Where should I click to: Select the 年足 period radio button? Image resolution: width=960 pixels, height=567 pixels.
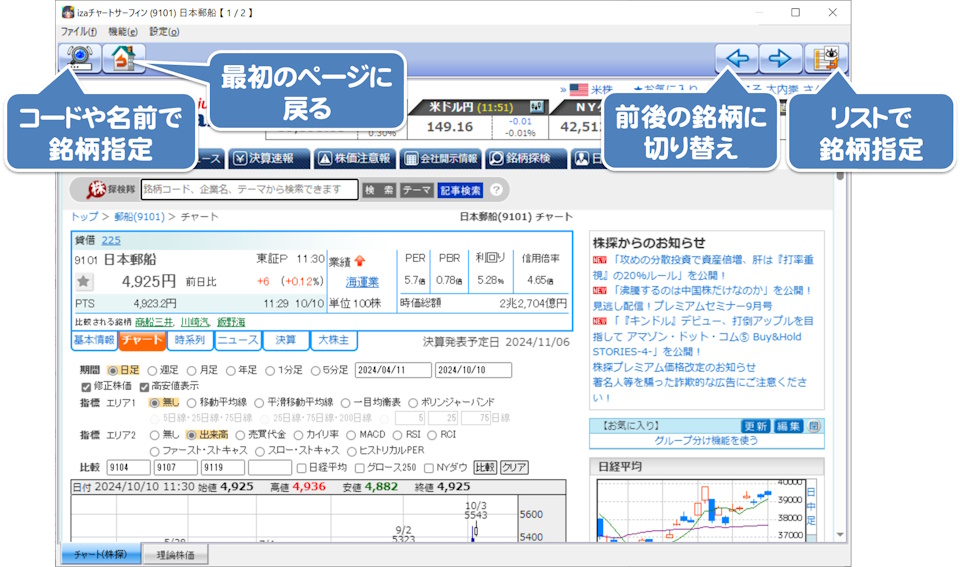[231, 370]
